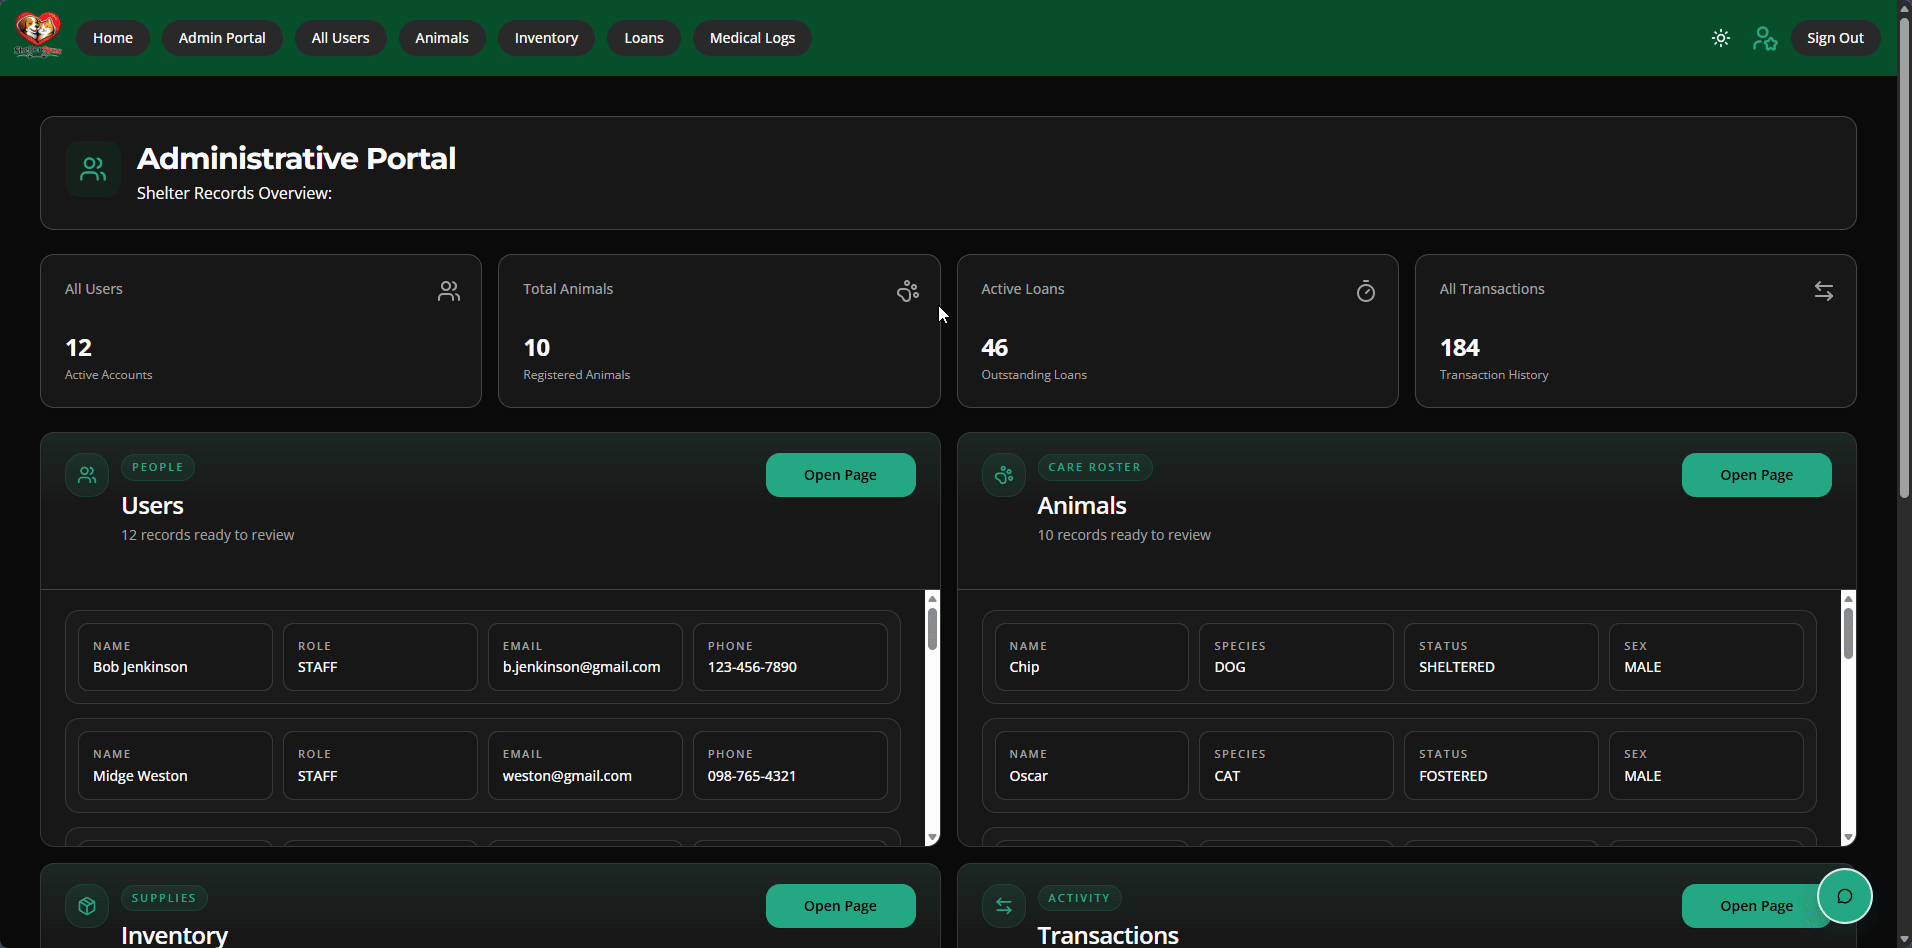
Task: Open Page for the Transactions section
Action: (1756, 906)
